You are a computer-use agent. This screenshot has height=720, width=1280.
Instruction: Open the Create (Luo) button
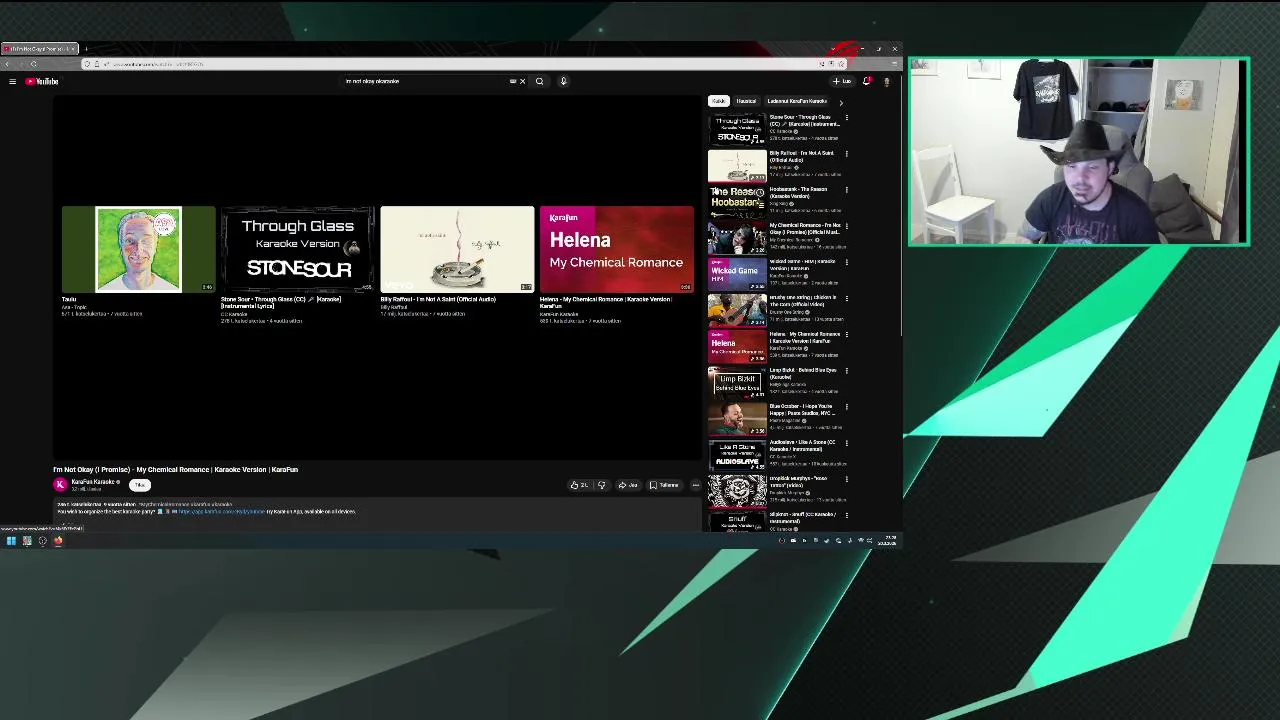point(842,81)
